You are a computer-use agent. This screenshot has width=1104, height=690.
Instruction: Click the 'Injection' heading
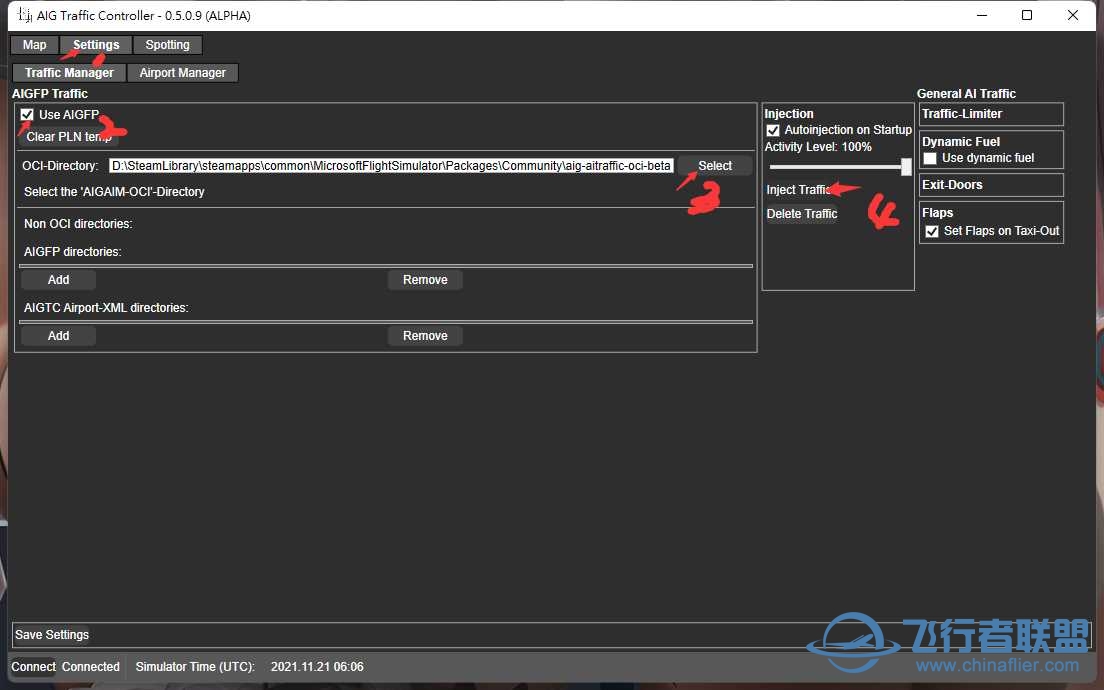tap(789, 114)
